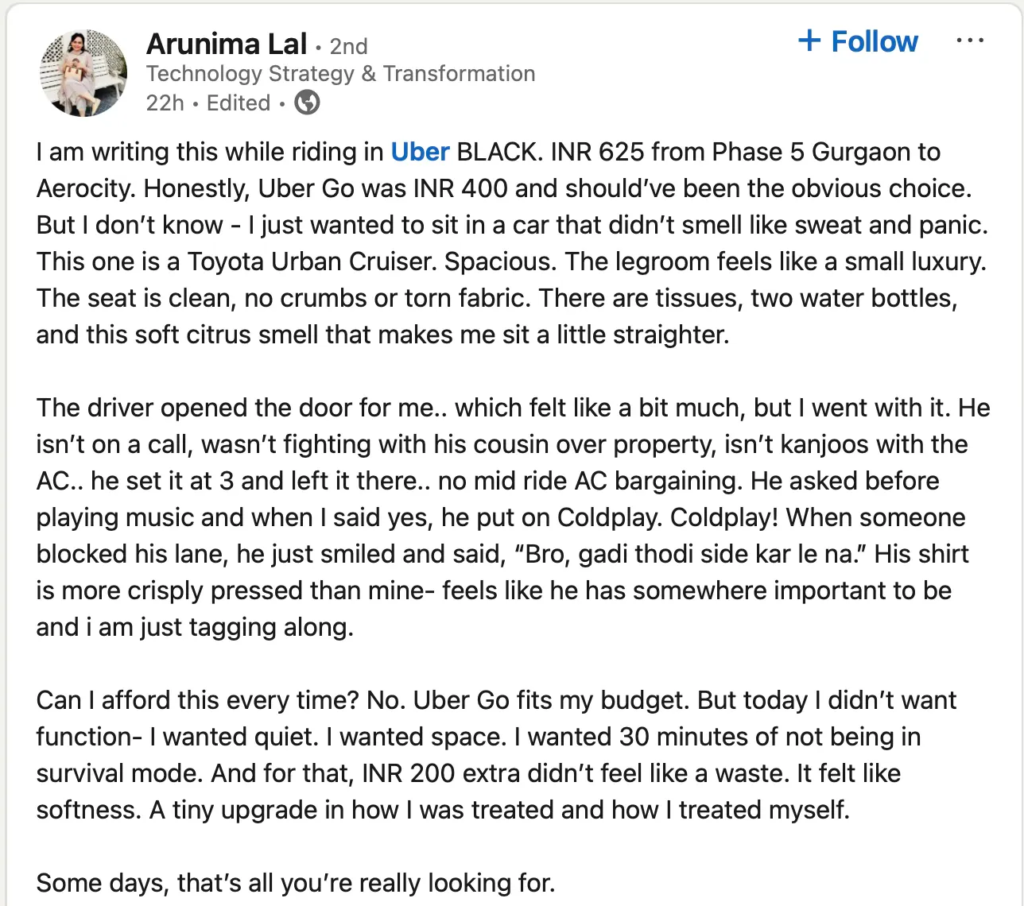1024x906 pixels.
Task: Click the 2nd degree connection label
Action: point(349,46)
